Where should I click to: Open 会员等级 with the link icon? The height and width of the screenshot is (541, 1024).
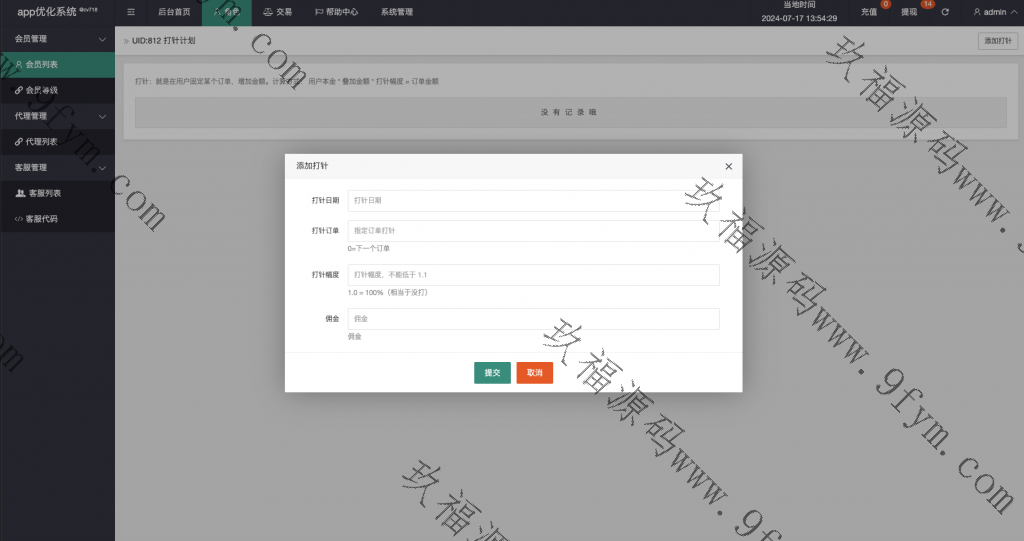40,90
